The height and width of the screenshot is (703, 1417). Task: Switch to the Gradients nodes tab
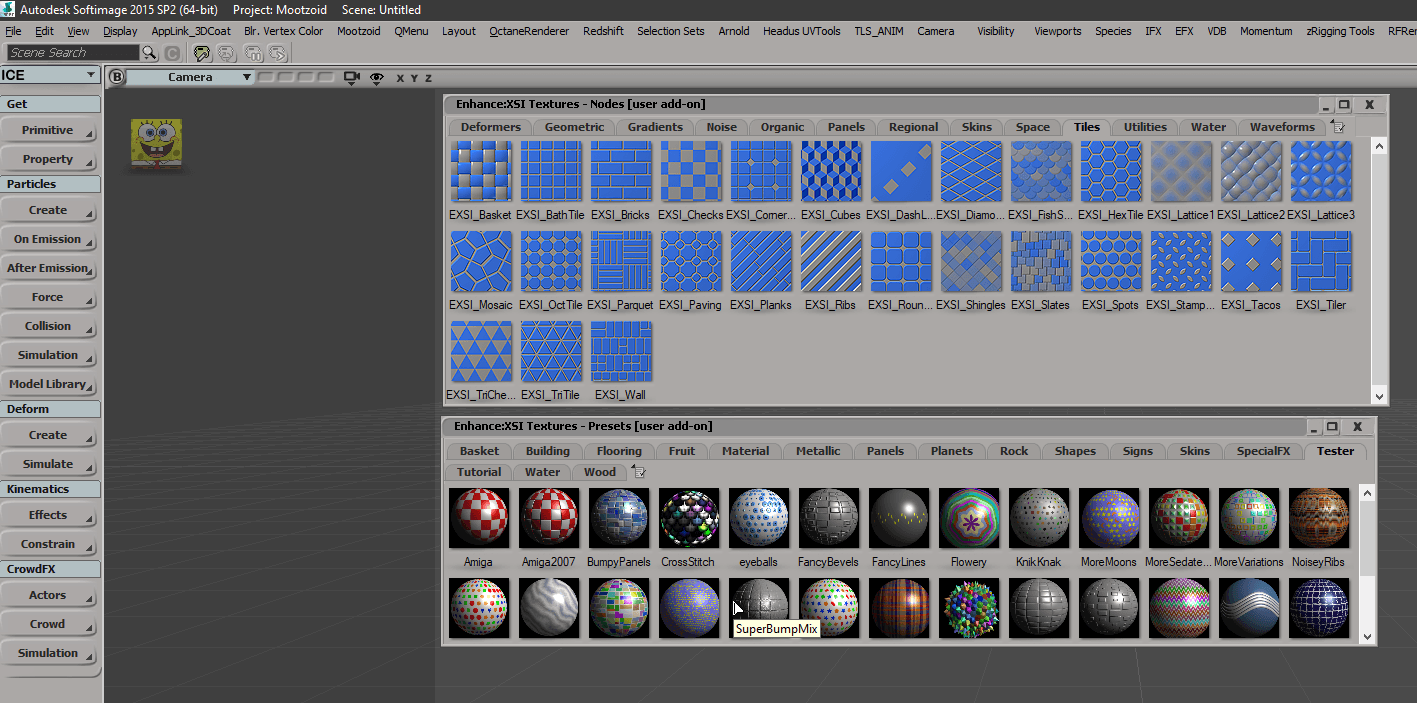(x=655, y=127)
